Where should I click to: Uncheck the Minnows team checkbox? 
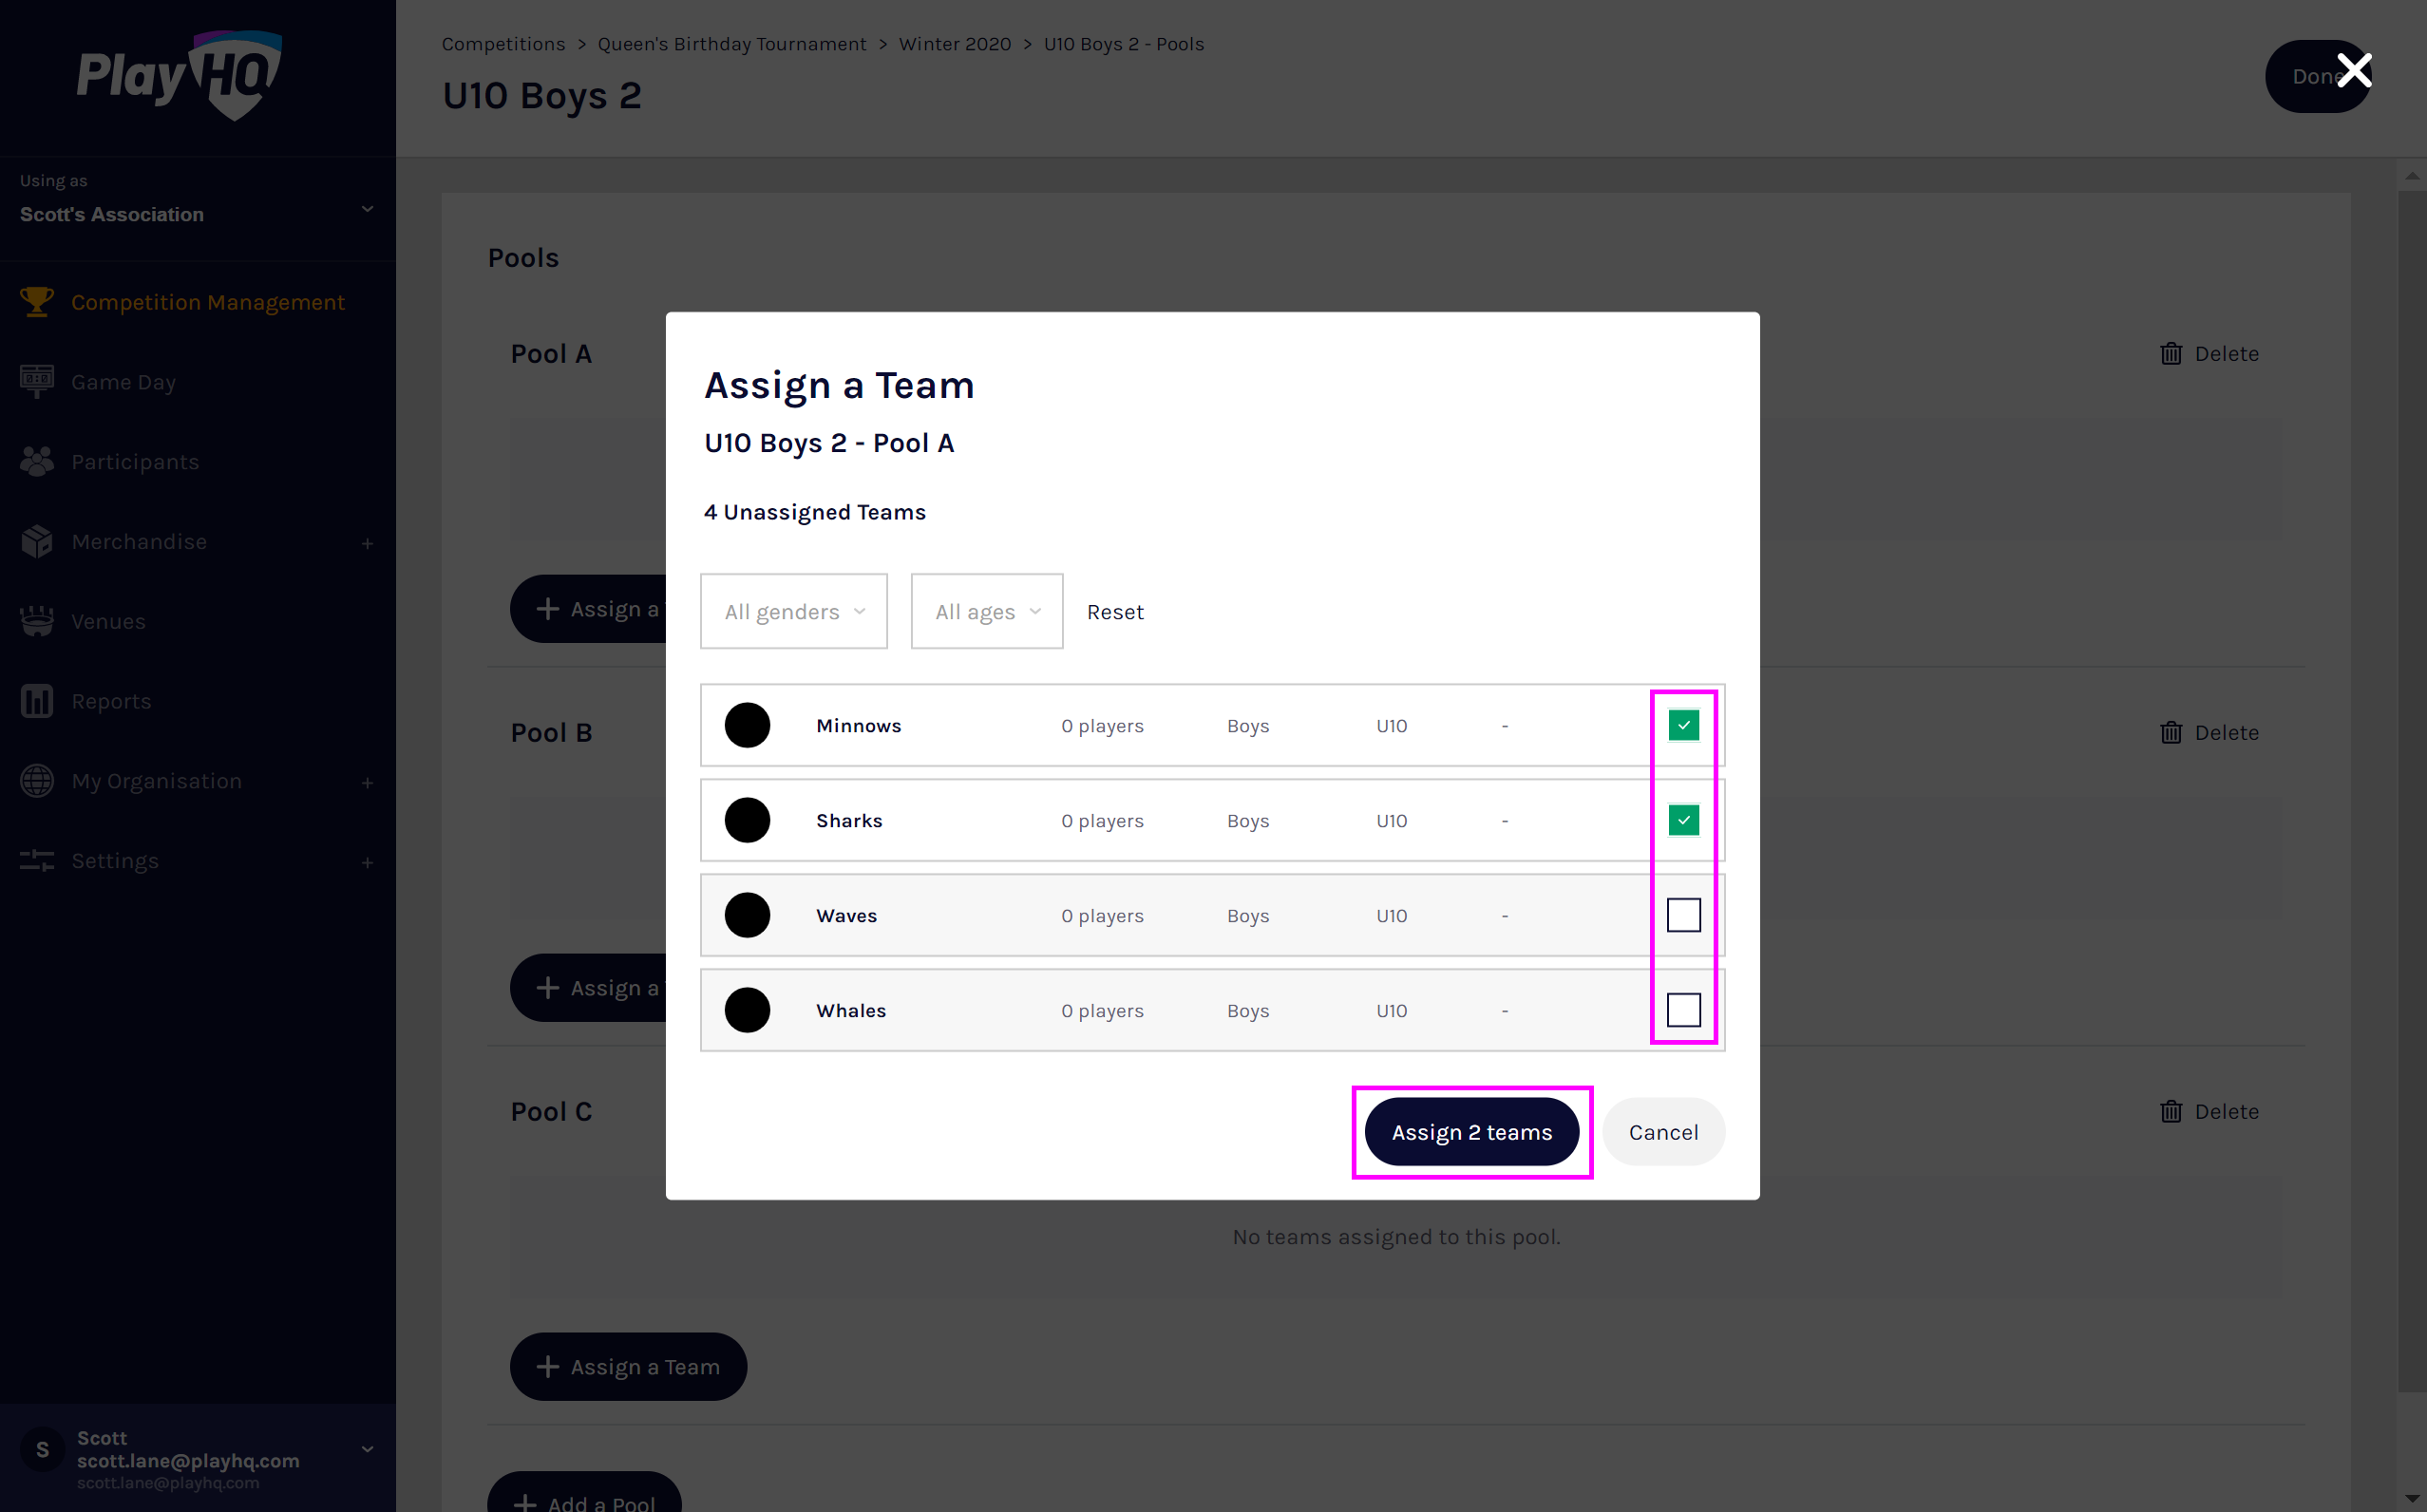[1683, 725]
